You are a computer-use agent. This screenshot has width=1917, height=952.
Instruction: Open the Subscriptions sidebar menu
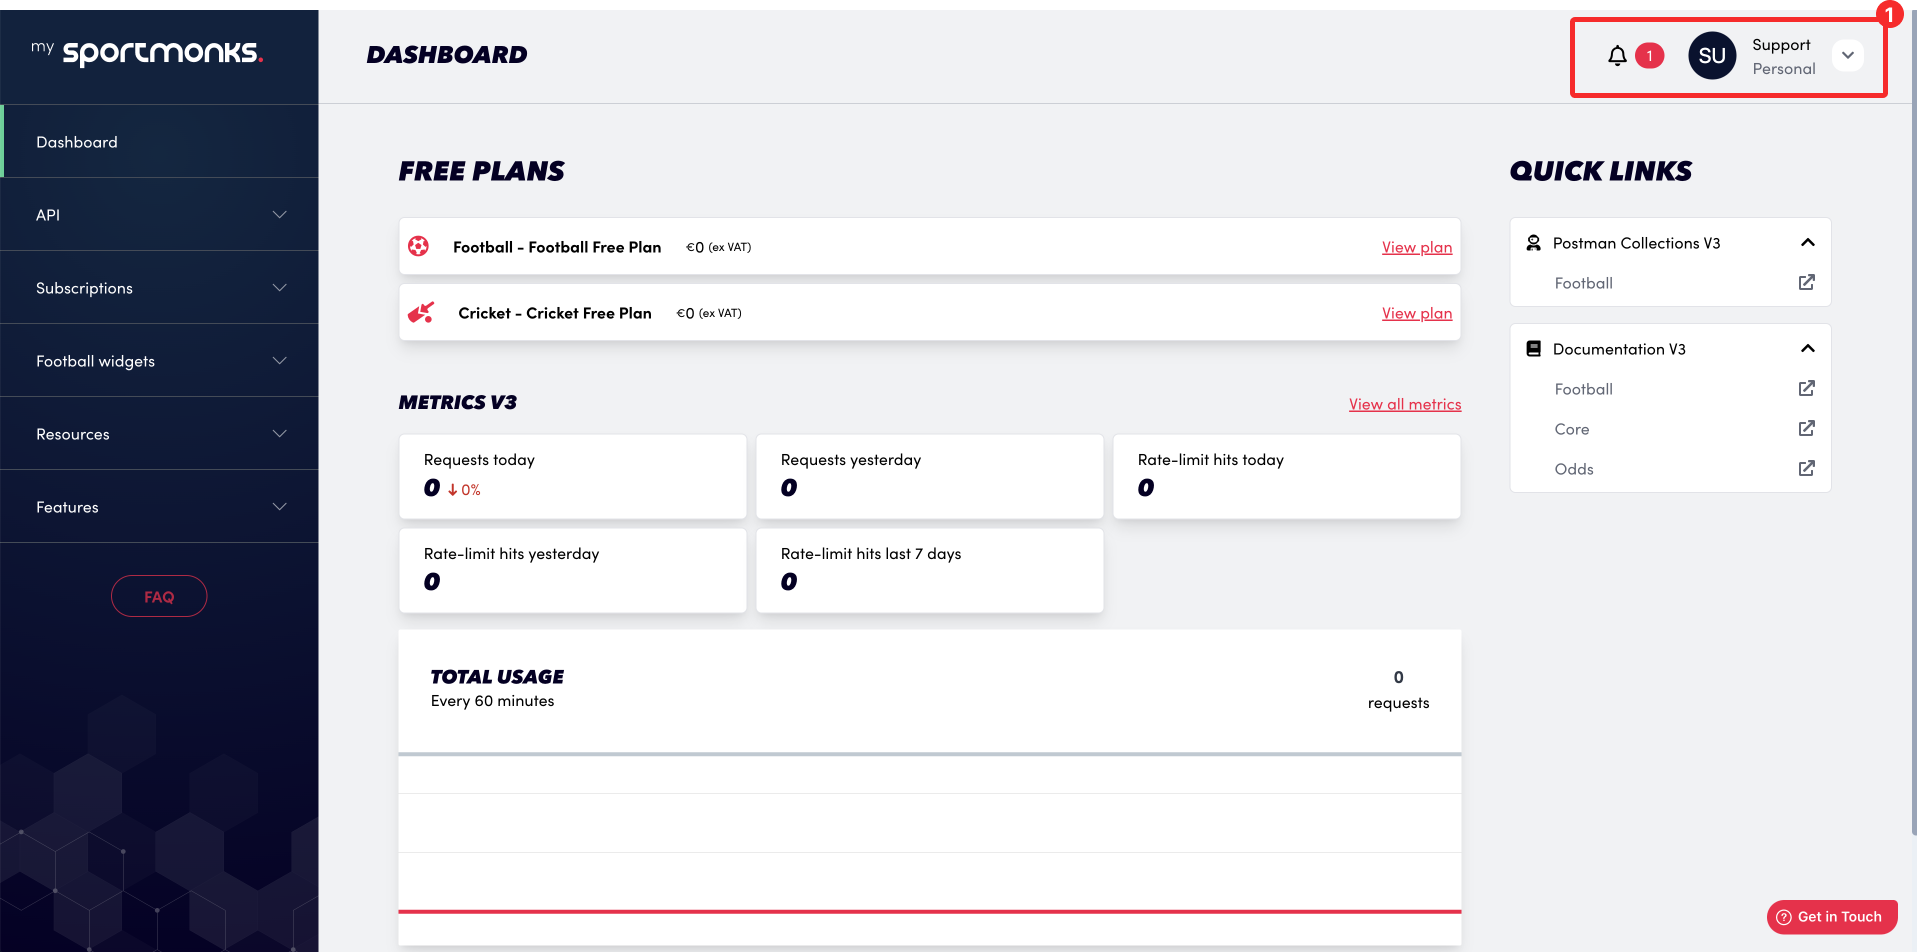160,288
